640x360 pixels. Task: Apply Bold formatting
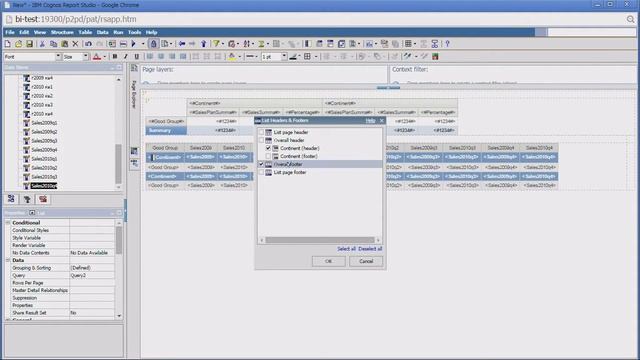(x=115, y=57)
